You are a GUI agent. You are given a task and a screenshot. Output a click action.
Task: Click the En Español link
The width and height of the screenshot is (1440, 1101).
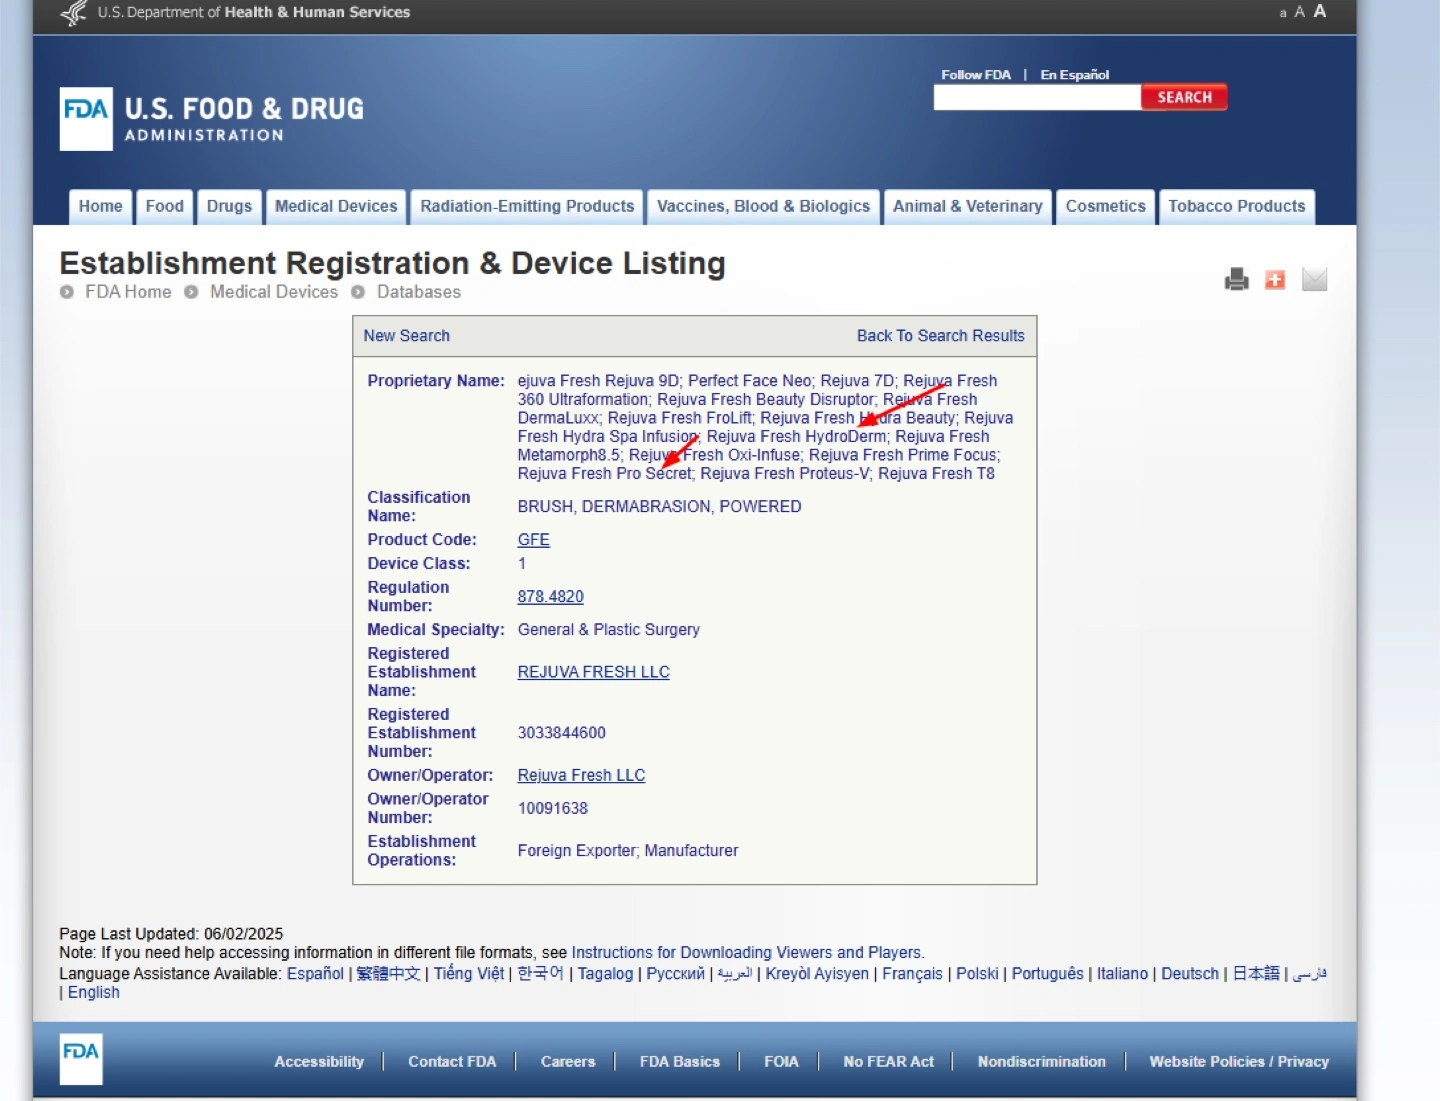tap(1075, 75)
